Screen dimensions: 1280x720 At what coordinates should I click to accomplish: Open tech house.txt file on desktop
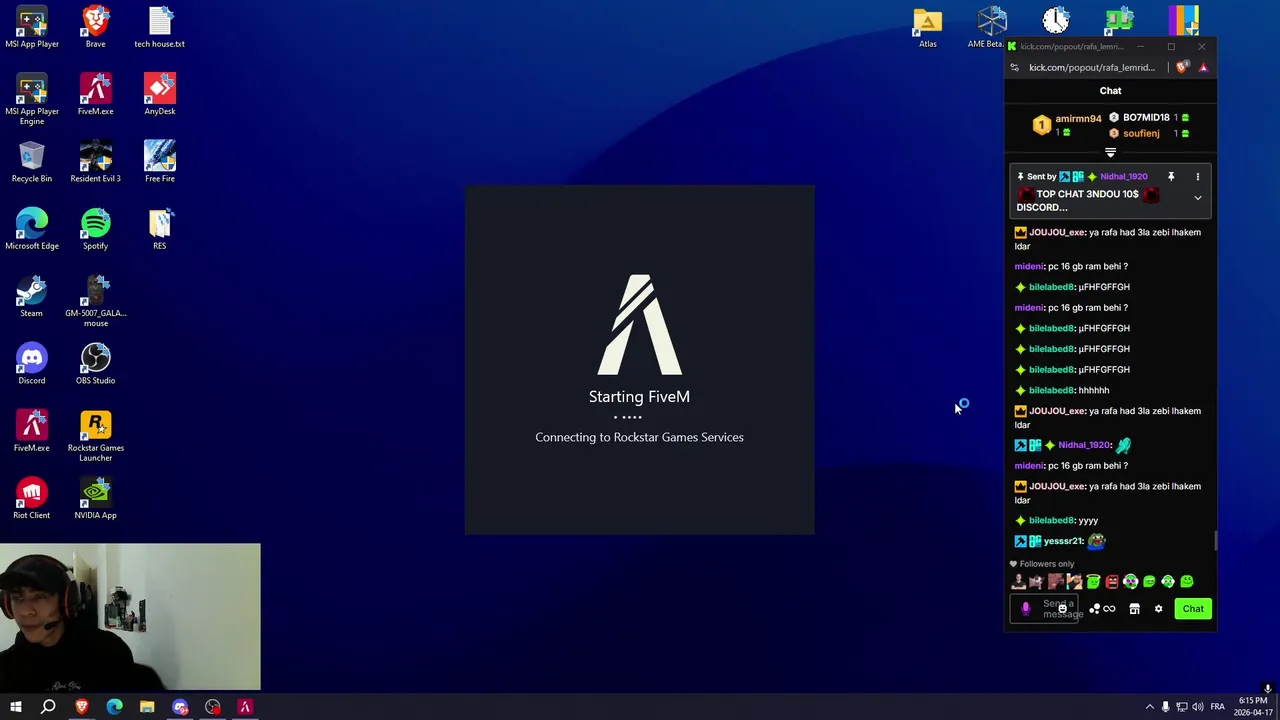tap(159, 27)
